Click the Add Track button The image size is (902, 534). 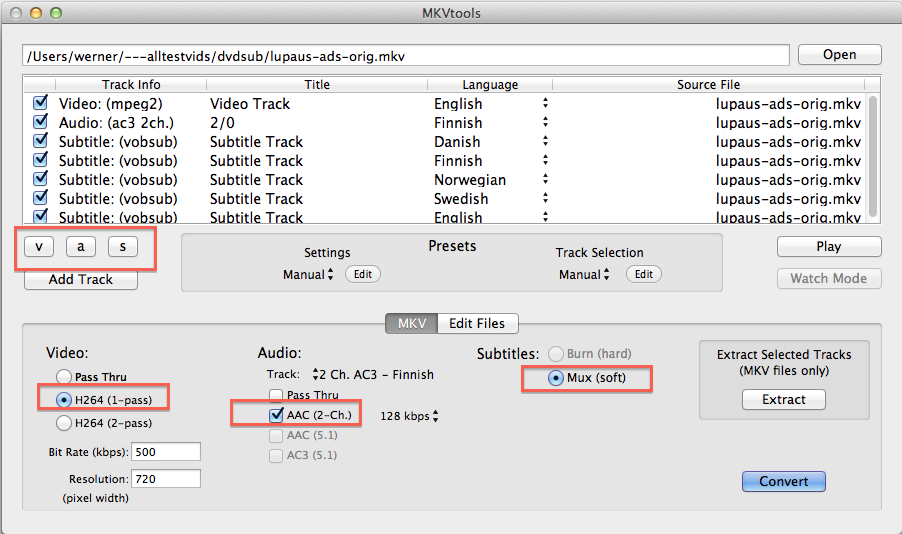[x=81, y=280]
